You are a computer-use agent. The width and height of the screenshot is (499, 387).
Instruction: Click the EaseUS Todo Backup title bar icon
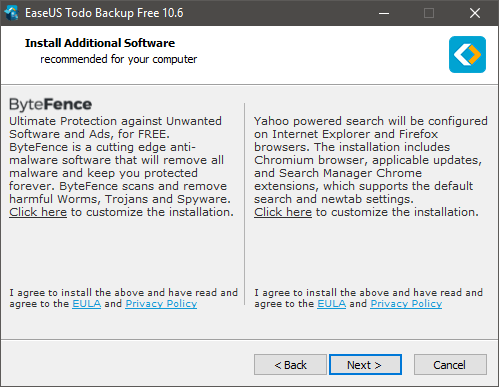click(11, 13)
